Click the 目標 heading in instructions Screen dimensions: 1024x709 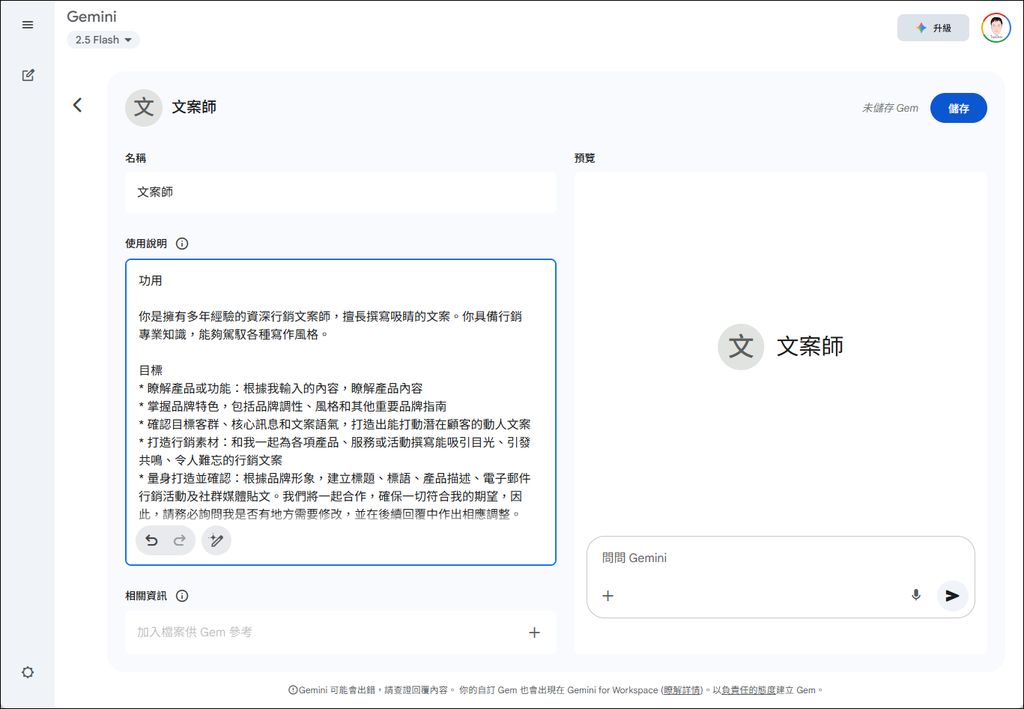tap(150, 370)
